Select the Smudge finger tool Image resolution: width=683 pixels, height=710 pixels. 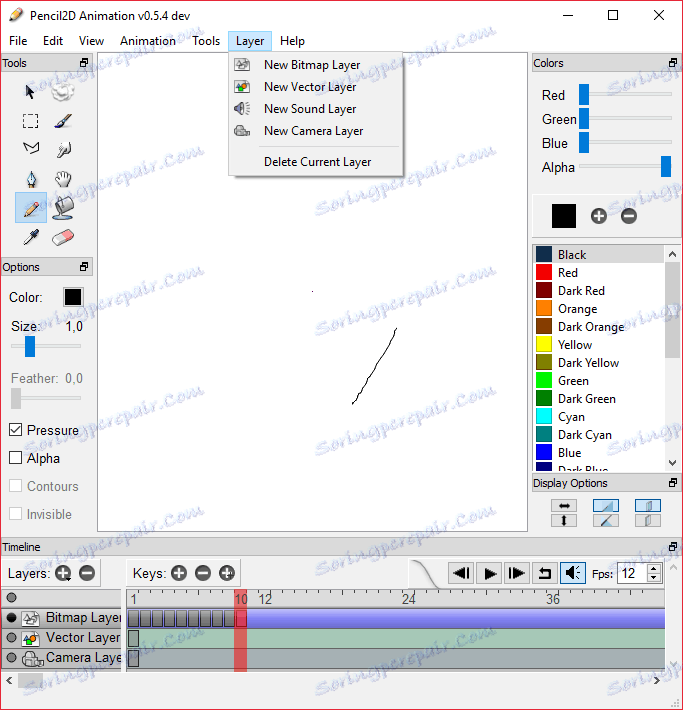63,149
